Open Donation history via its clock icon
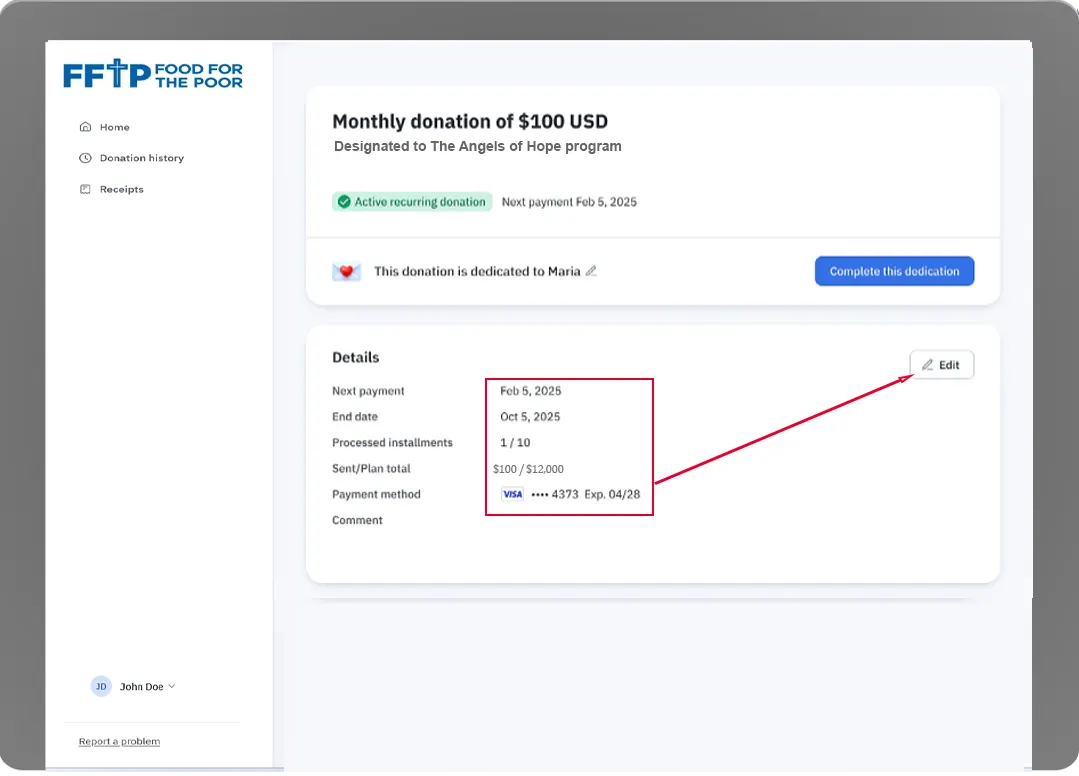 pyautogui.click(x=85, y=157)
